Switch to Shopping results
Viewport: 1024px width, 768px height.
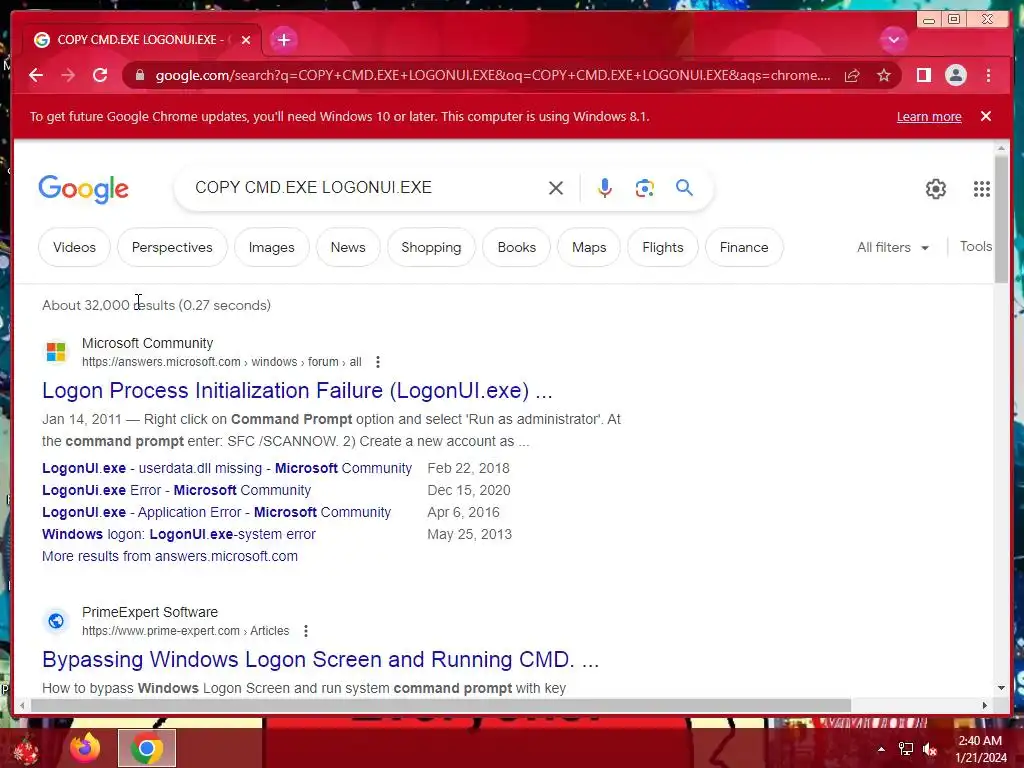(x=431, y=248)
